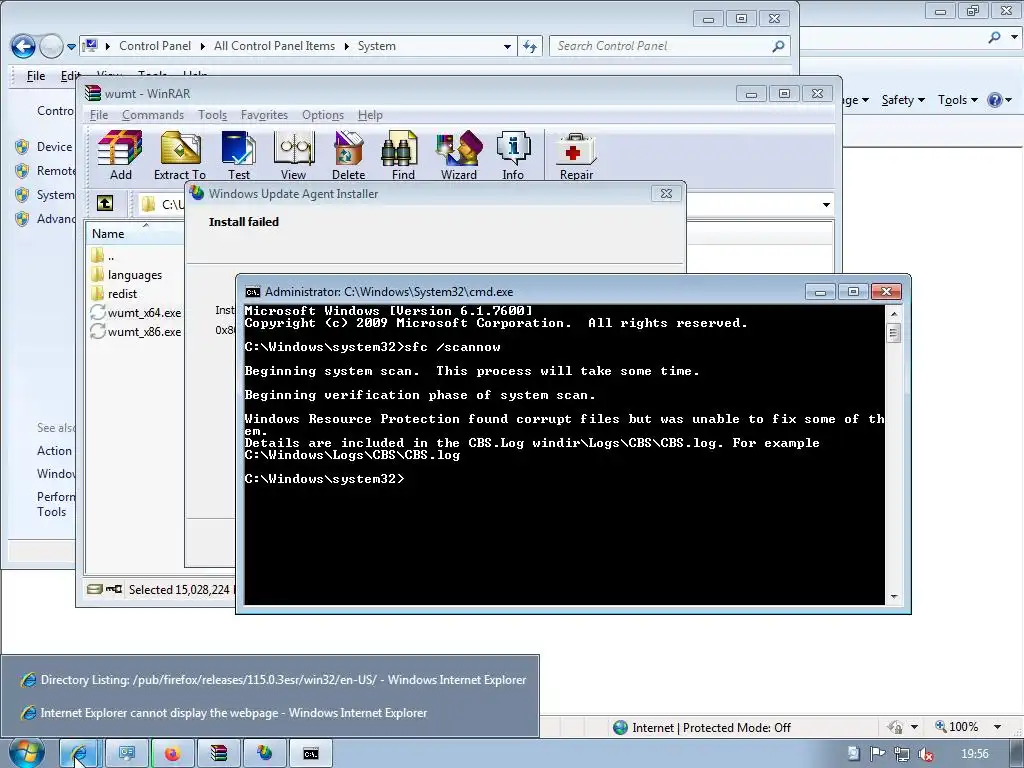
Task: Click cmd.exe title bar system icon
Action: tap(252, 292)
